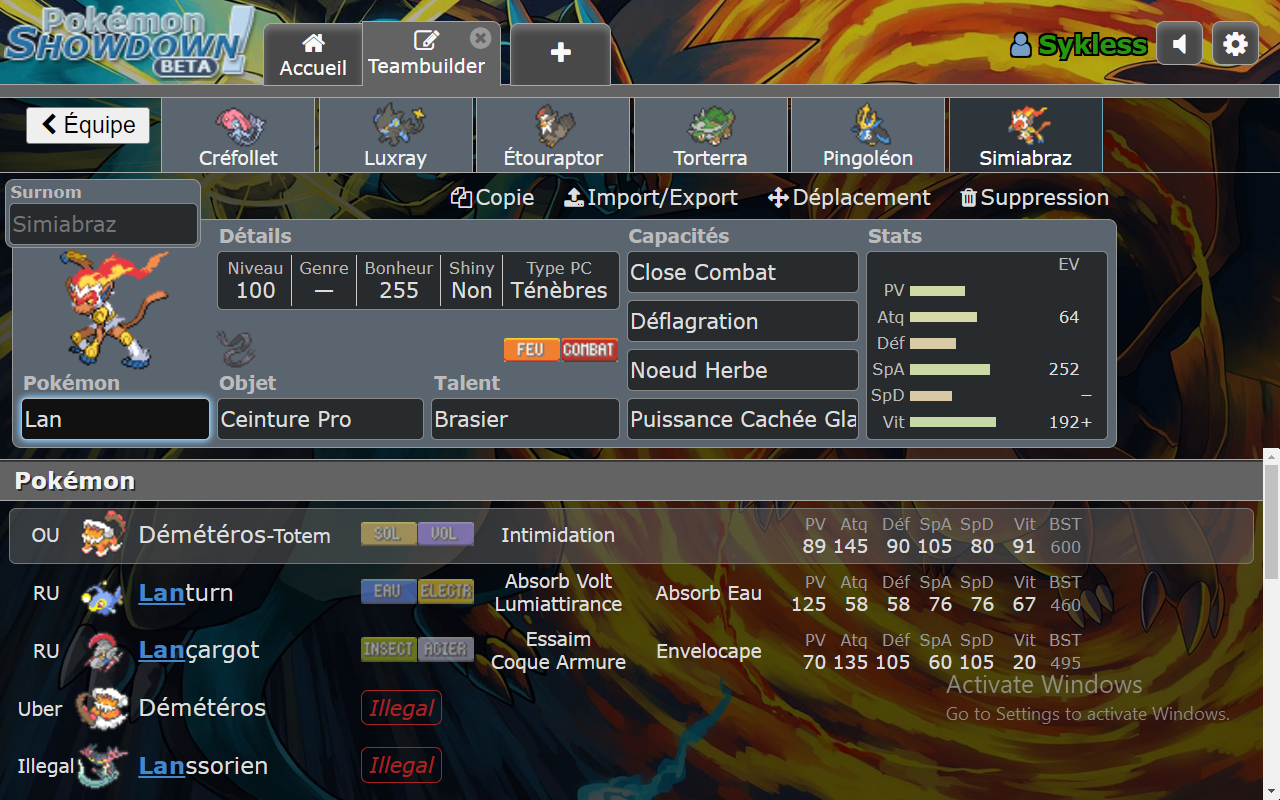The height and width of the screenshot is (800, 1280).
Task: Click the Illegal tag beside Démétéros
Action: [401, 708]
